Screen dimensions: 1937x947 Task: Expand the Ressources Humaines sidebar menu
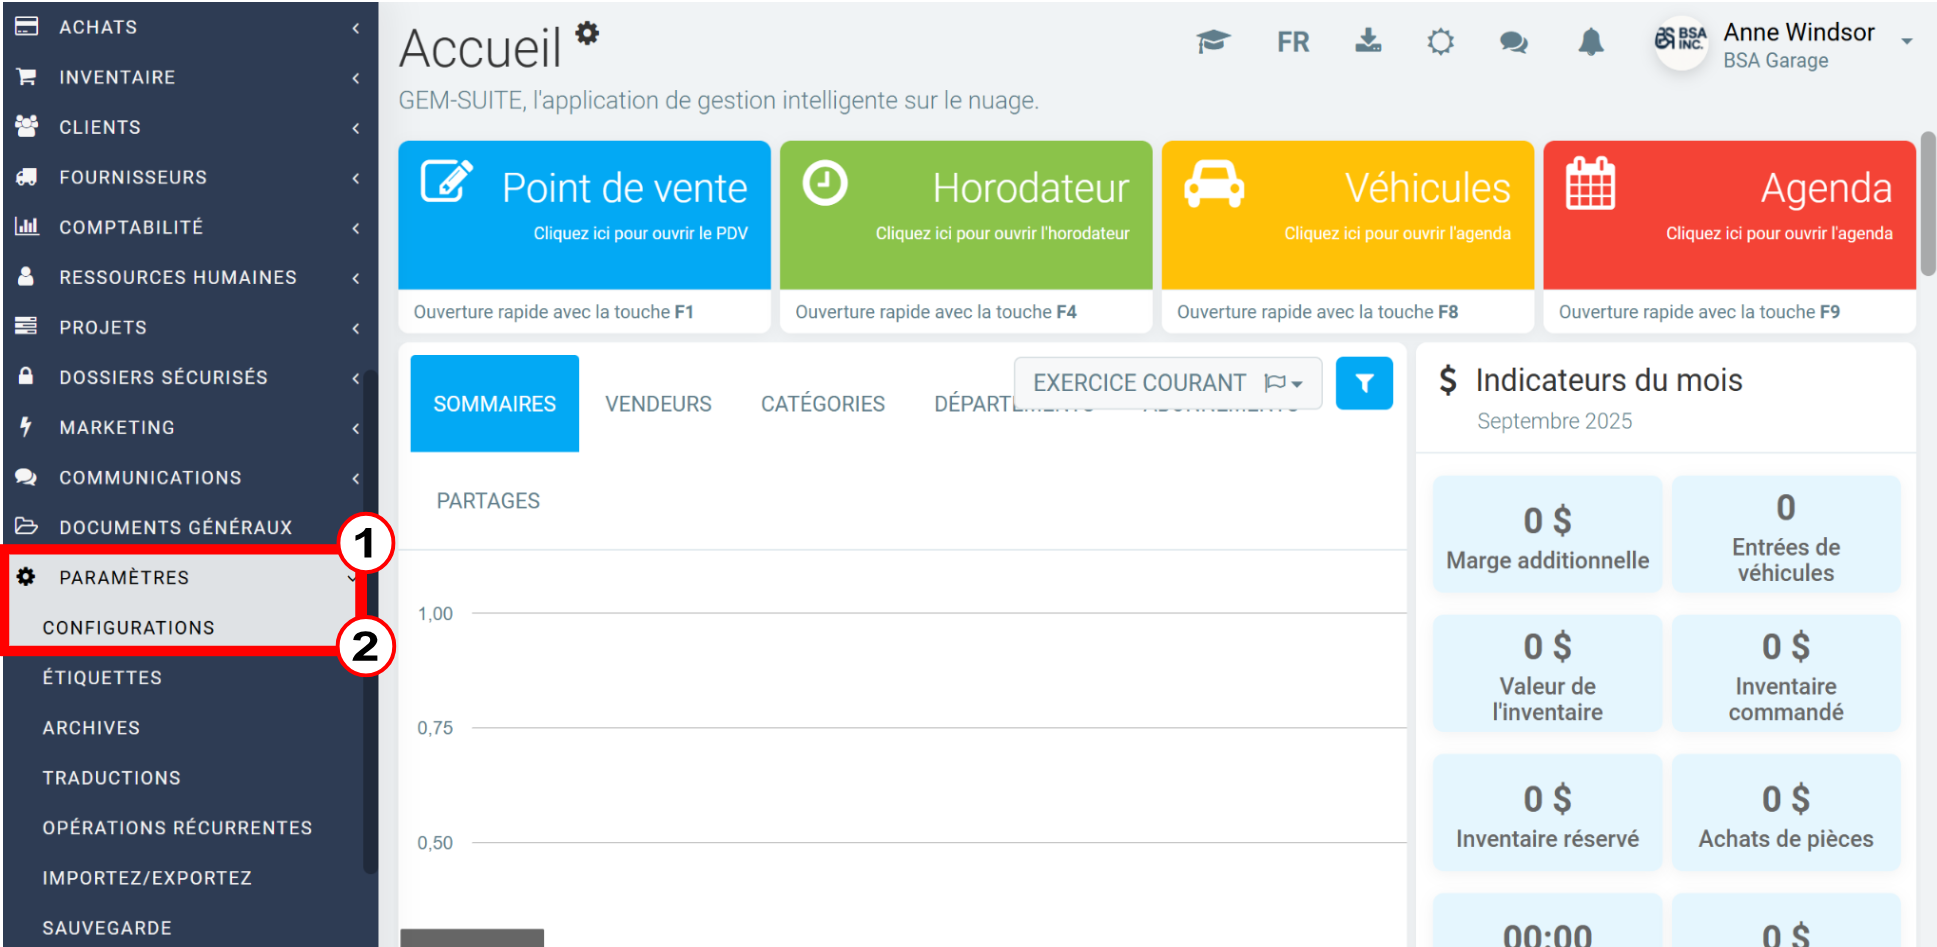point(189,277)
